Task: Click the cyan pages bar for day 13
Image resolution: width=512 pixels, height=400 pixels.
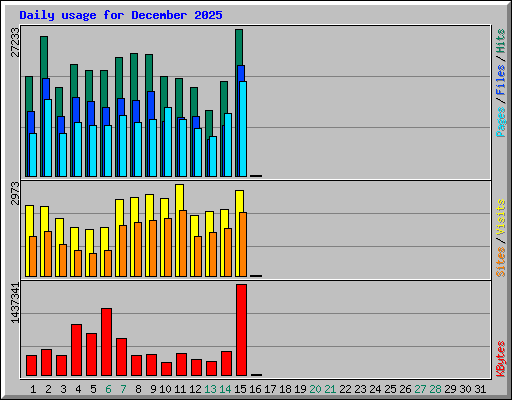Action: (x=213, y=156)
